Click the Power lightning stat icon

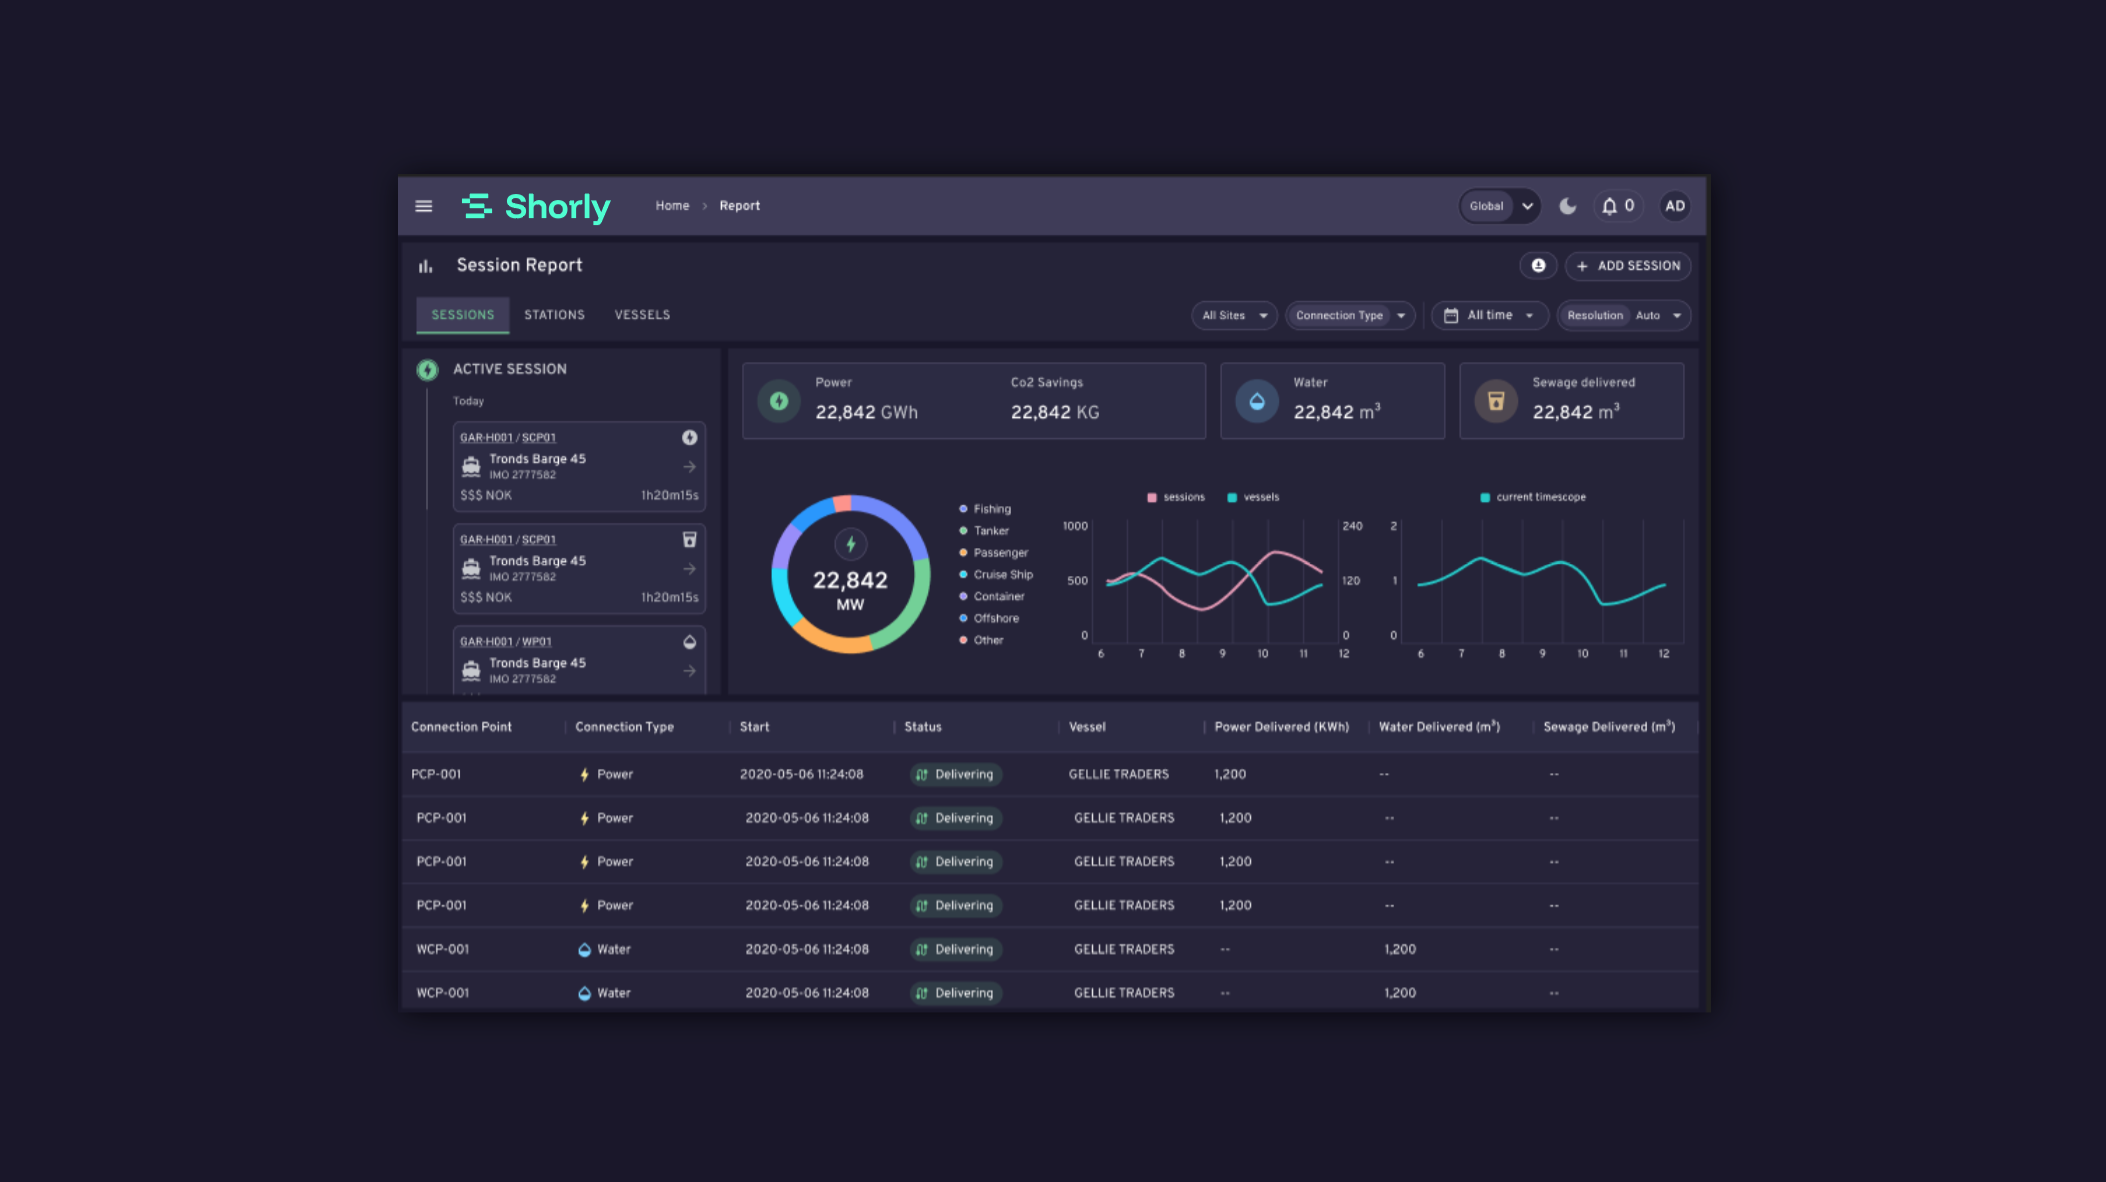click(779, 401)
